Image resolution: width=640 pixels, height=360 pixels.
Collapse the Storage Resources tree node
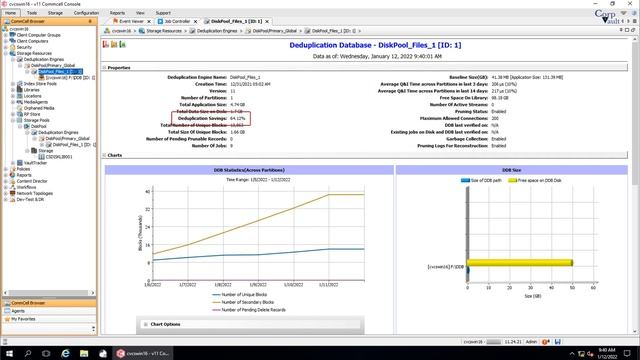[x=6, y=53]
